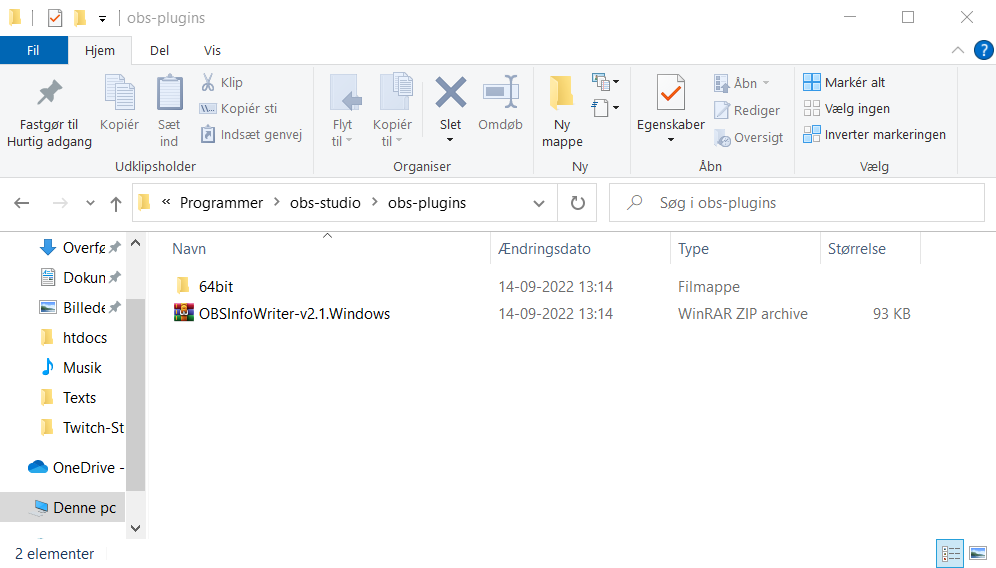
Task: Open the Texts folder in sidebar
Action: pos(67,398)
